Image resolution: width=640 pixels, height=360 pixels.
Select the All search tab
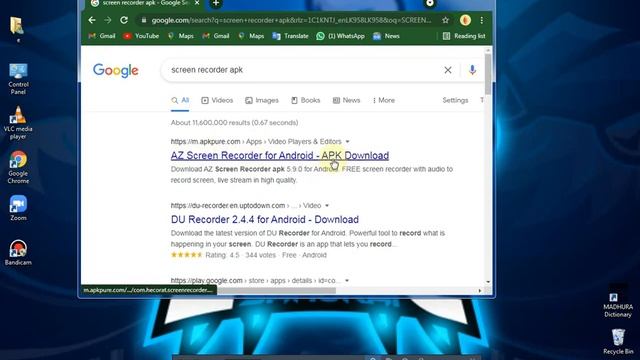[180, 100]
